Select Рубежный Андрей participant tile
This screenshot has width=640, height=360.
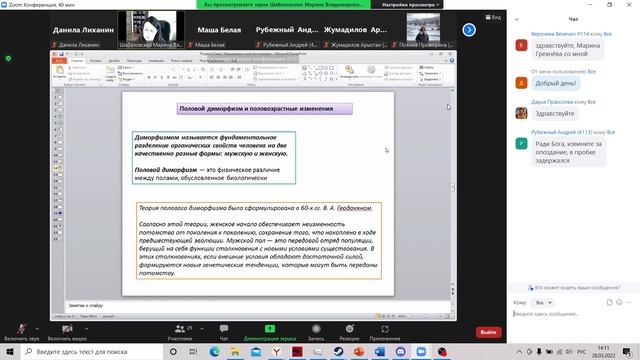pyautogui.click(x=287, y=30)
